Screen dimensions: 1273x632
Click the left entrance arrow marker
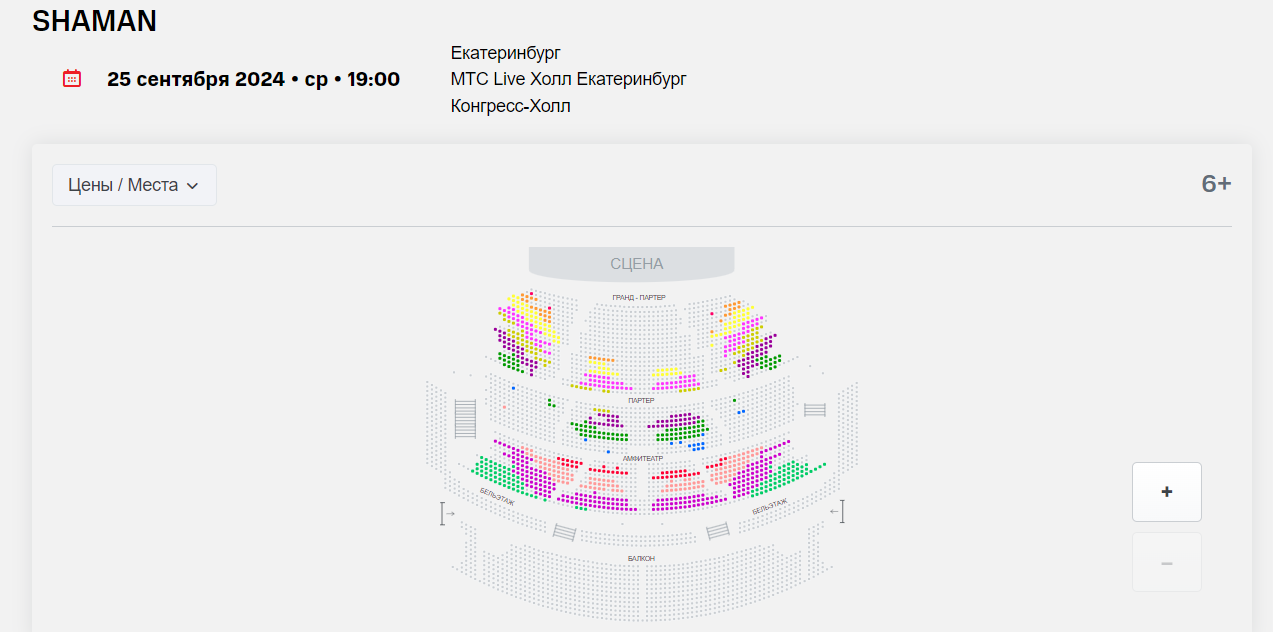[446, 513]
